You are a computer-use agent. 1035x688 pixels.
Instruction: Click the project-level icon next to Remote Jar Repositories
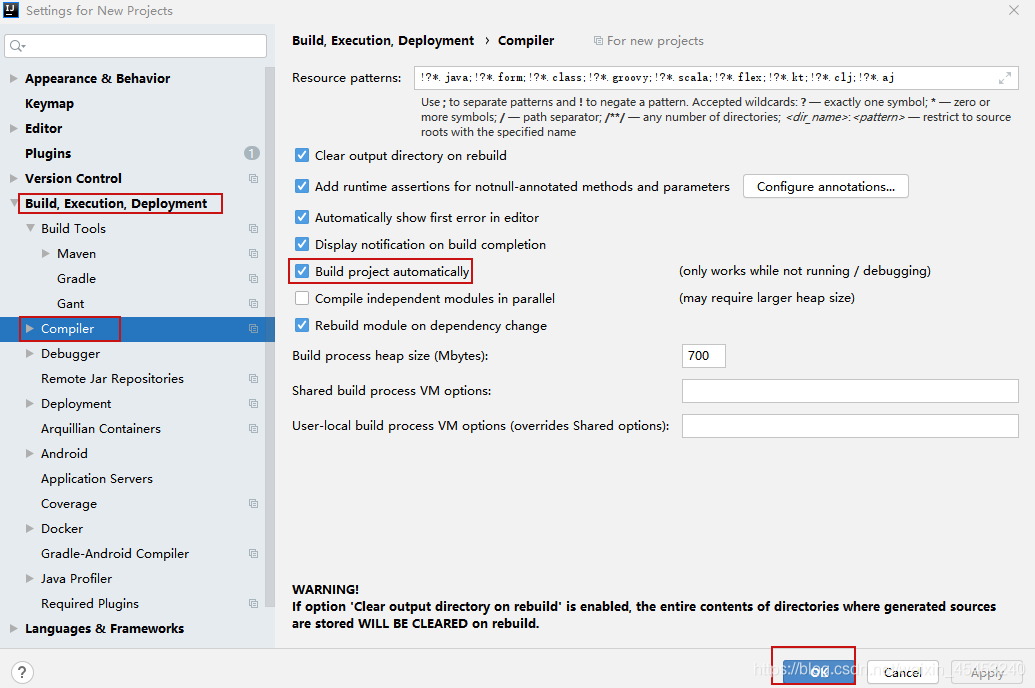coord(253,378)
